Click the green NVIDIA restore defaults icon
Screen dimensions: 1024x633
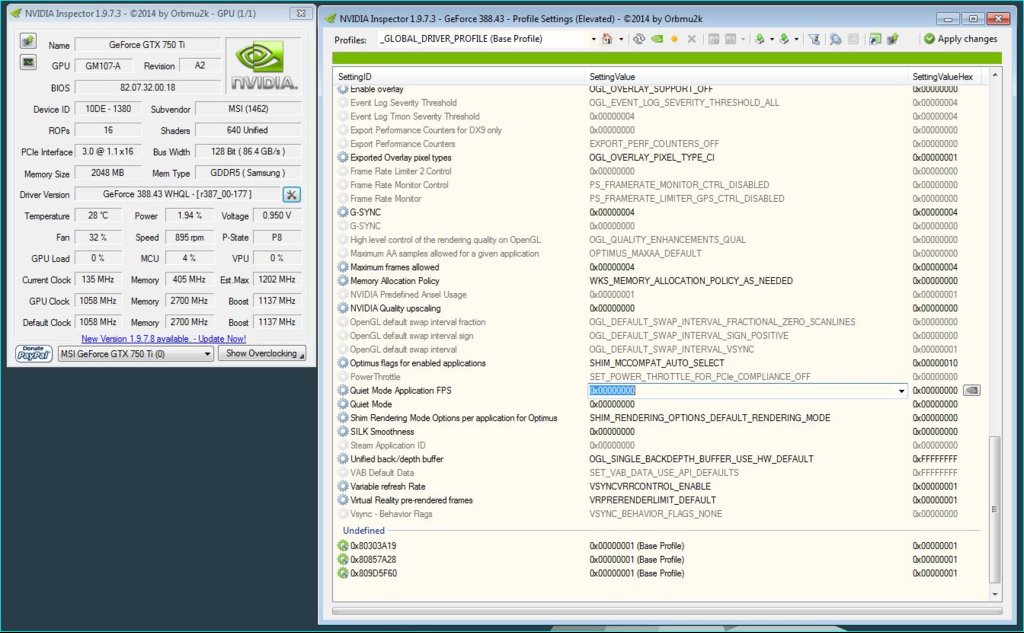[657, 39]
